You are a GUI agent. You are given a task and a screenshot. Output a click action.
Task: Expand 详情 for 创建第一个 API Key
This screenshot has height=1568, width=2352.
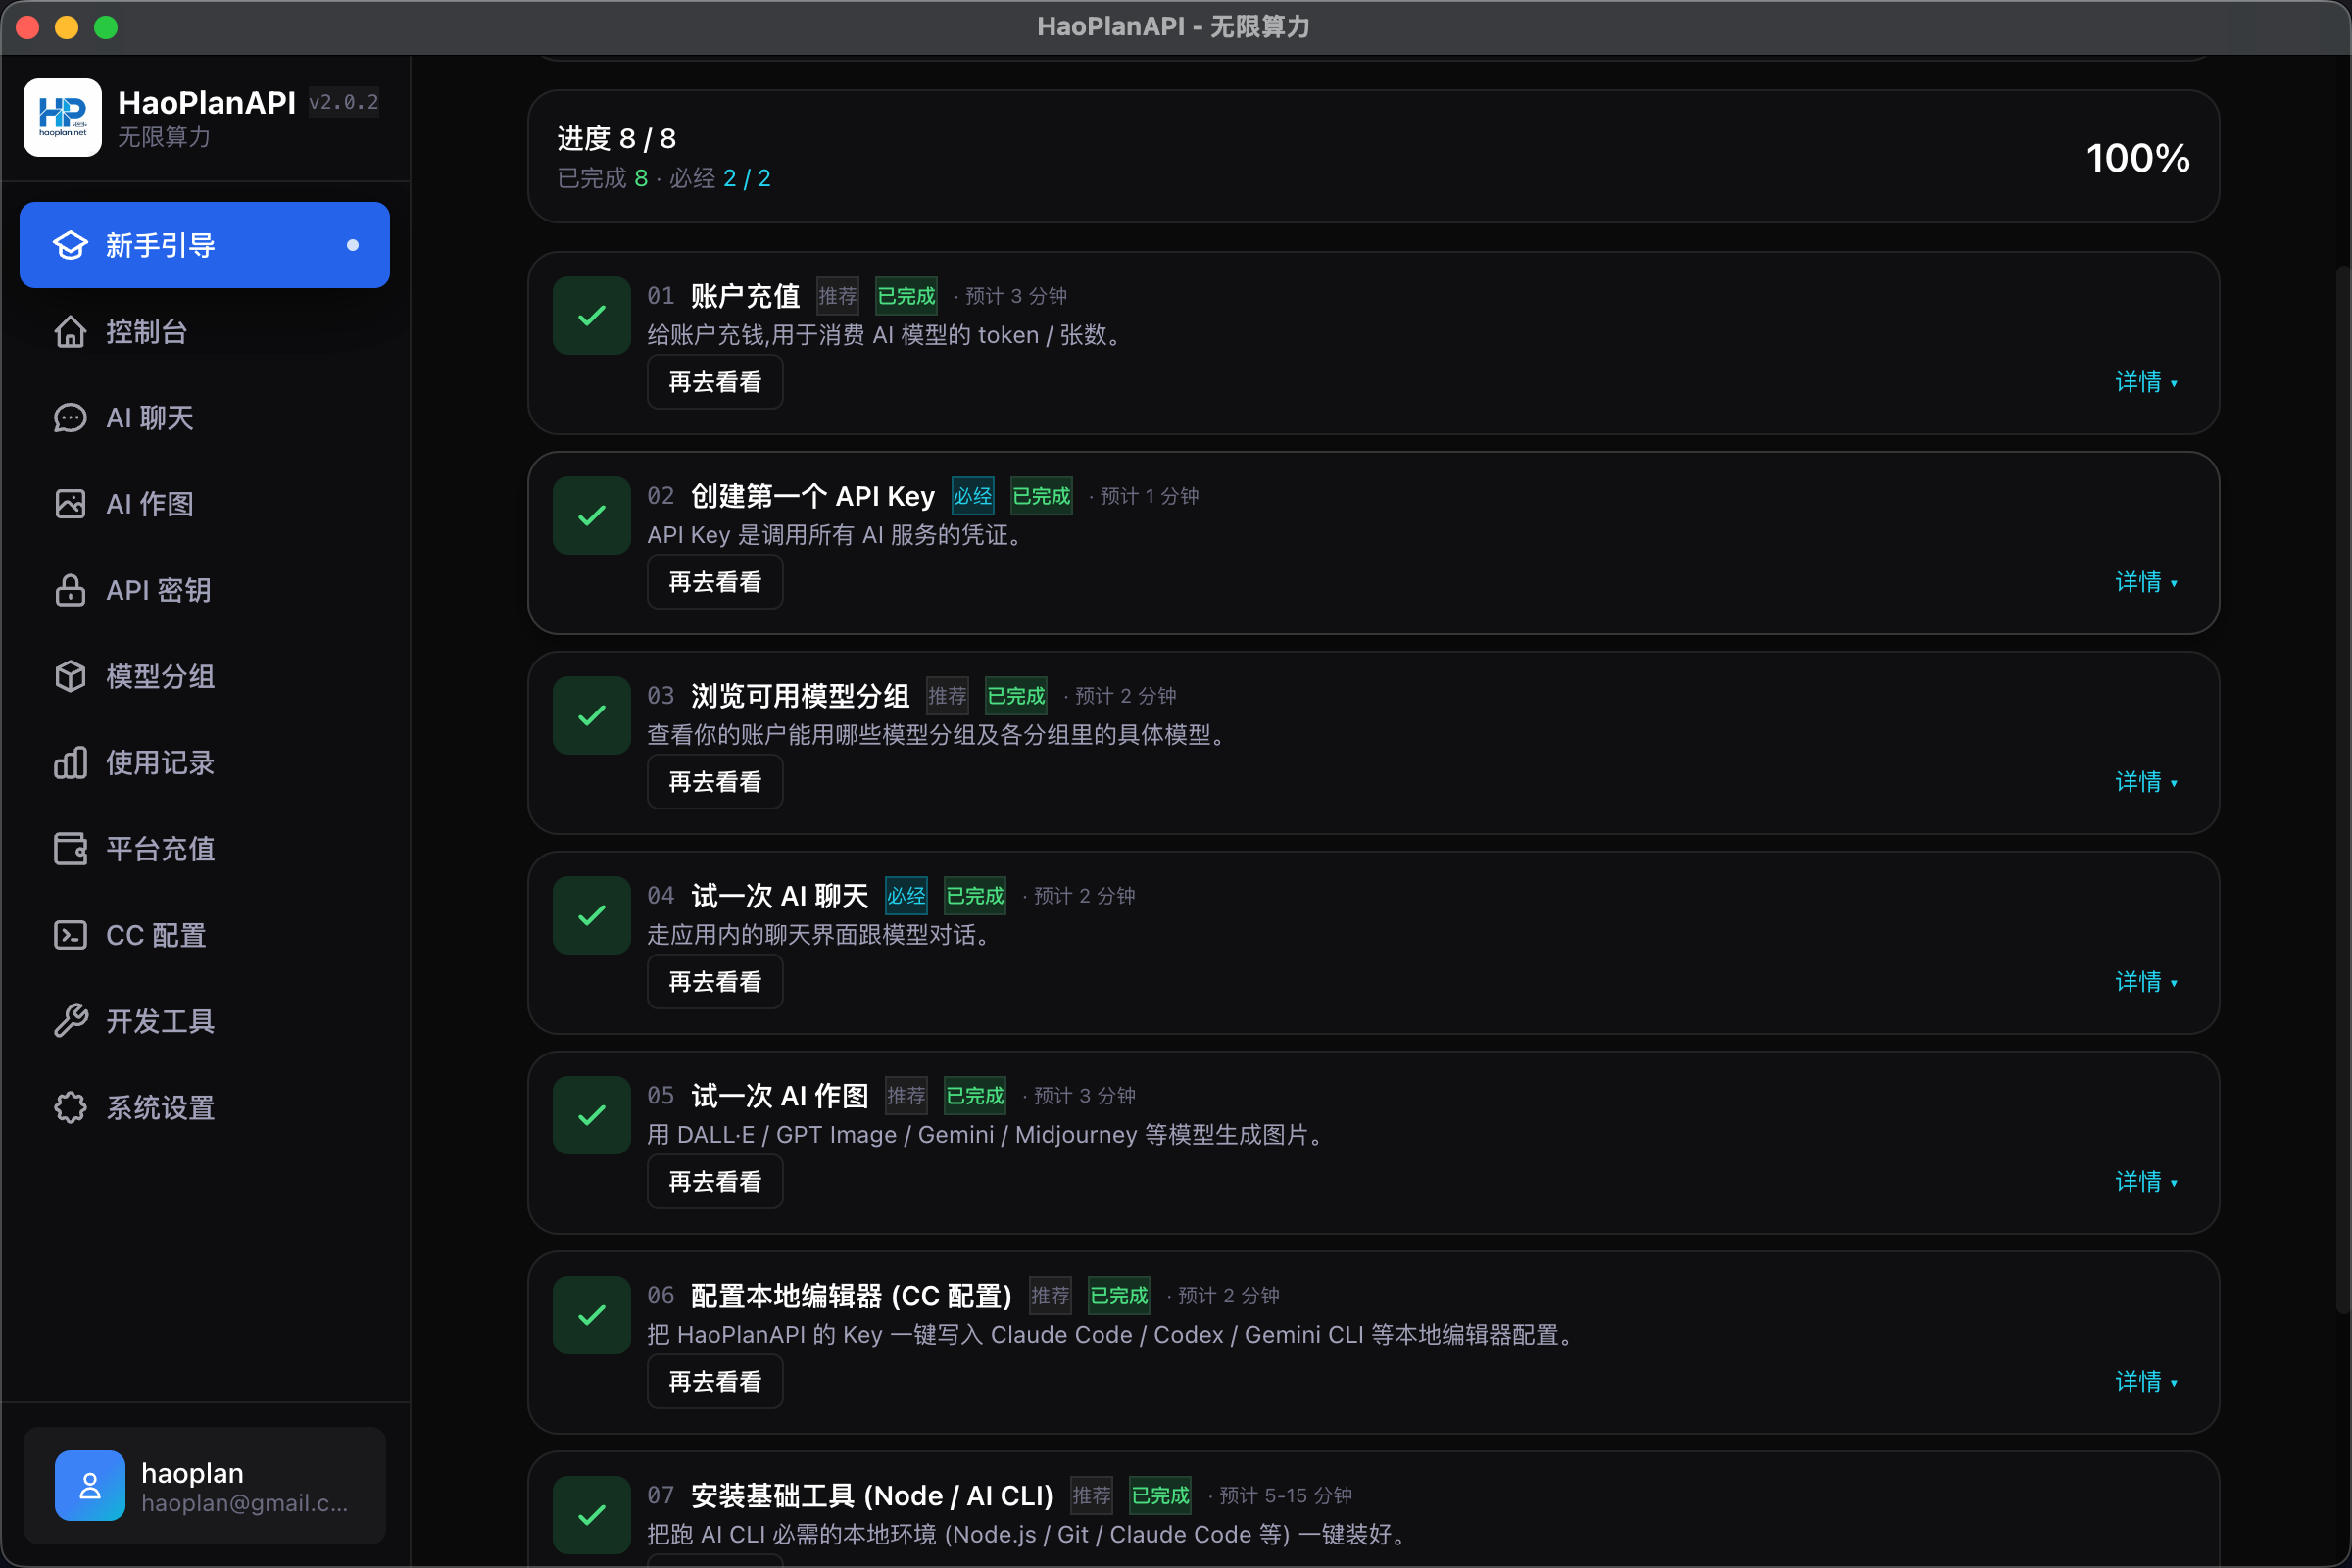pyautogui.click(x=2146, y=582)
